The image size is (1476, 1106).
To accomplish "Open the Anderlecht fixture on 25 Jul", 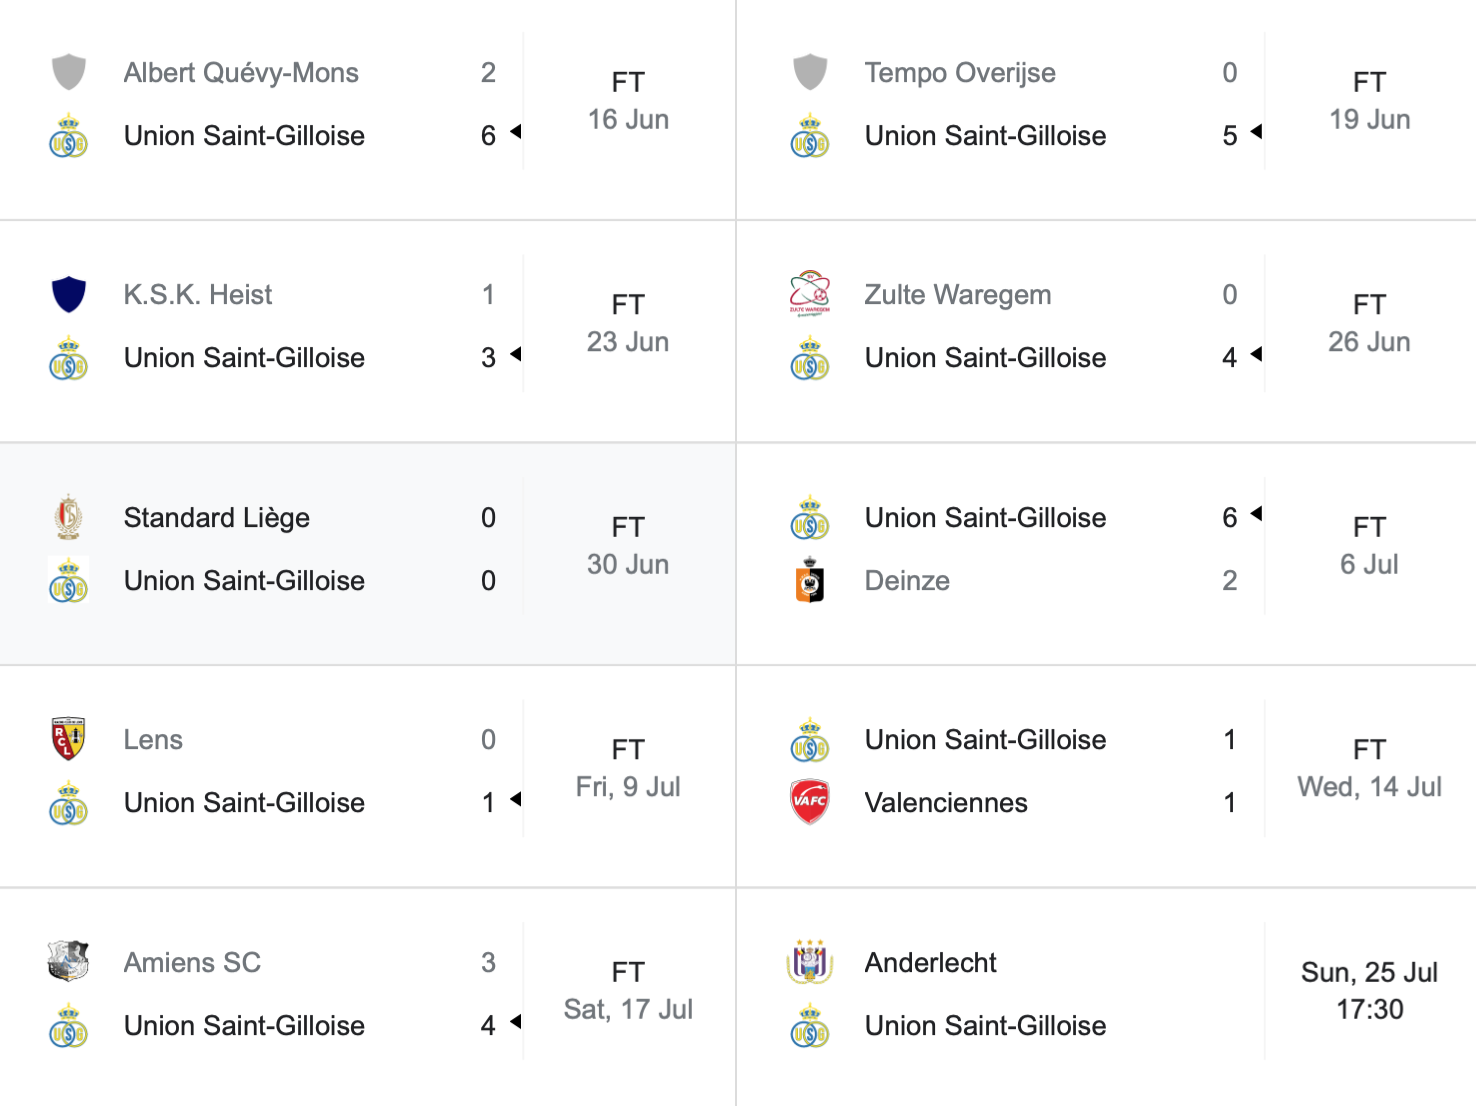I will (1106, 996).
